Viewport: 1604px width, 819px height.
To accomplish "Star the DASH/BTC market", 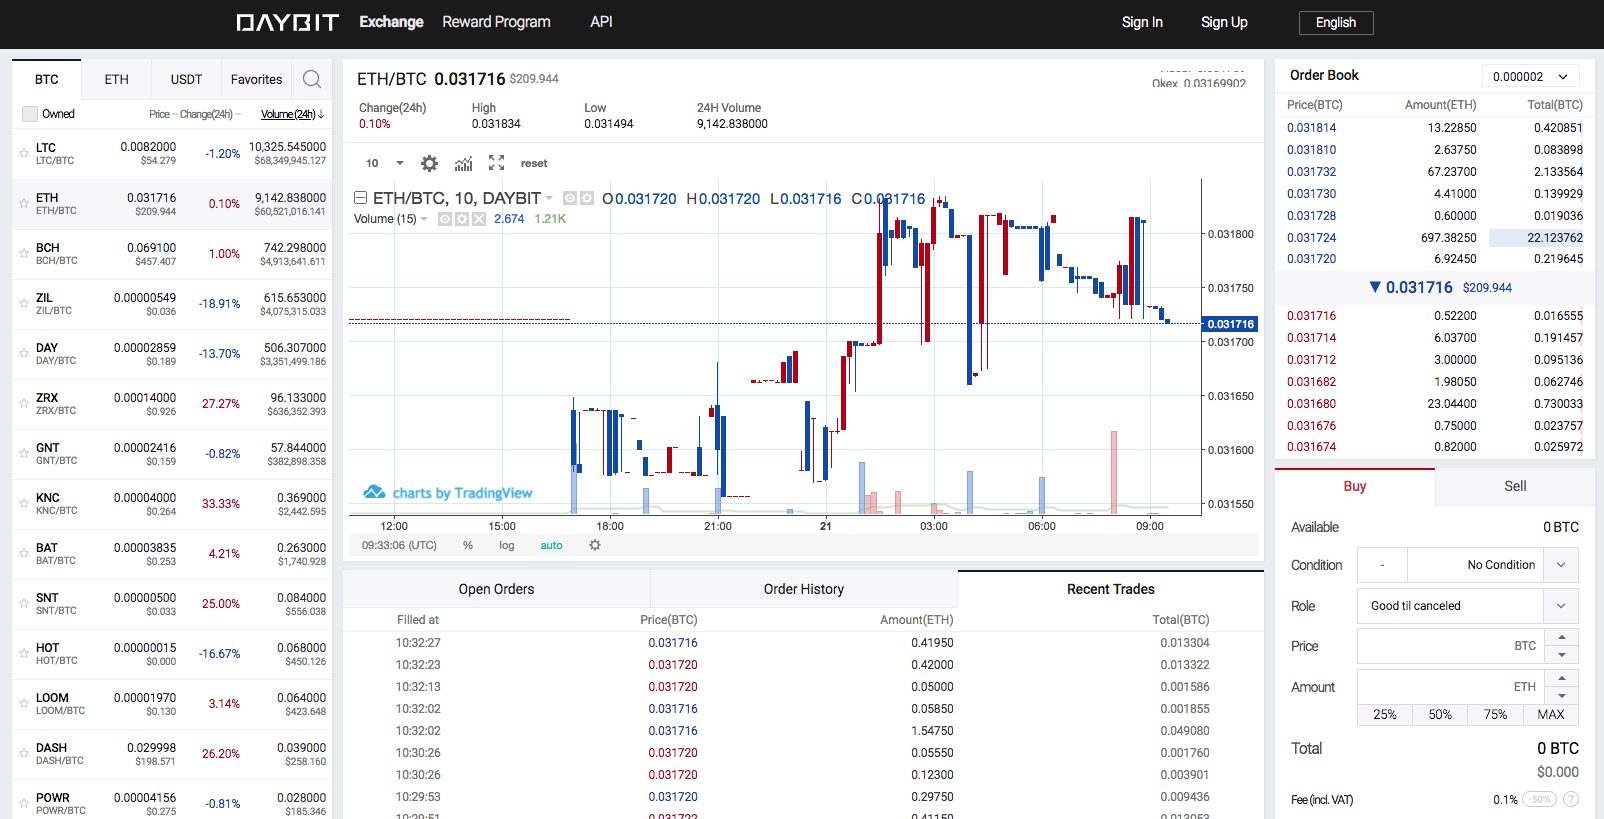I will (x=24, y=754).
